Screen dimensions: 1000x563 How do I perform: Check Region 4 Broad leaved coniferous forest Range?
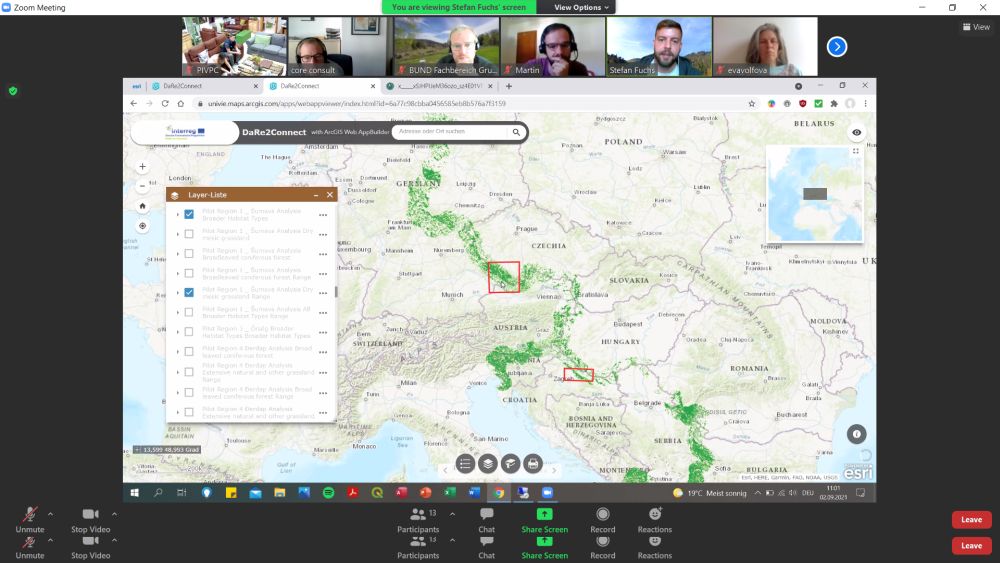(189, 392)
